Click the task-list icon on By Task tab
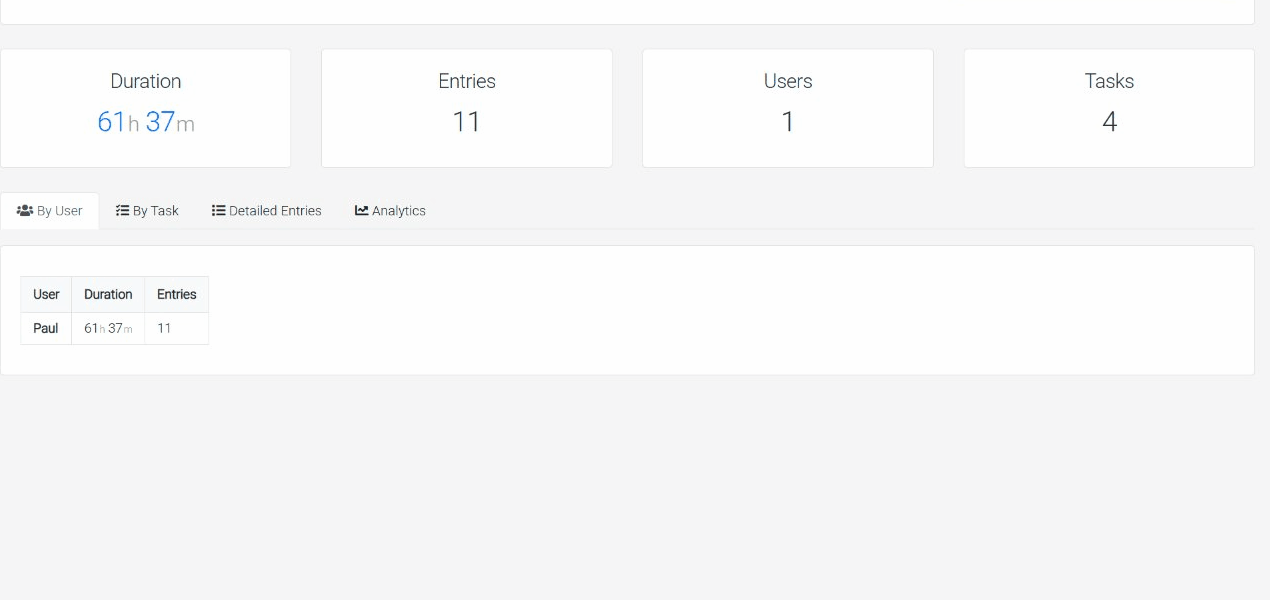The width and height of the screenshot is (1270, 600). (123, 210)
